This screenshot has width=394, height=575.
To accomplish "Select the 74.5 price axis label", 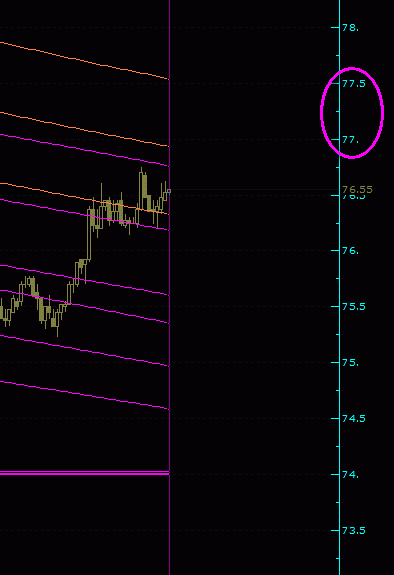I will pos(354,418).
